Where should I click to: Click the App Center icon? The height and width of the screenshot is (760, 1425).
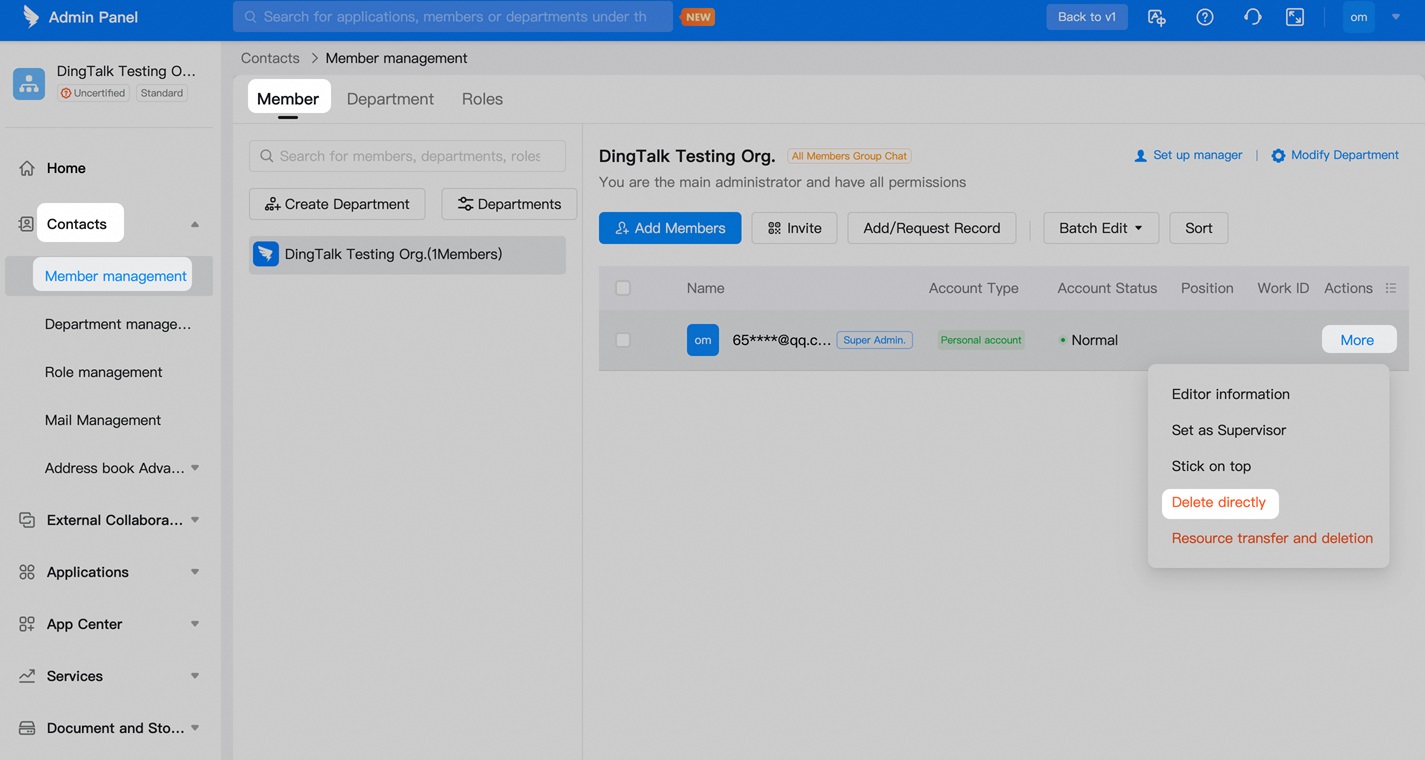(x=27, y=624)
